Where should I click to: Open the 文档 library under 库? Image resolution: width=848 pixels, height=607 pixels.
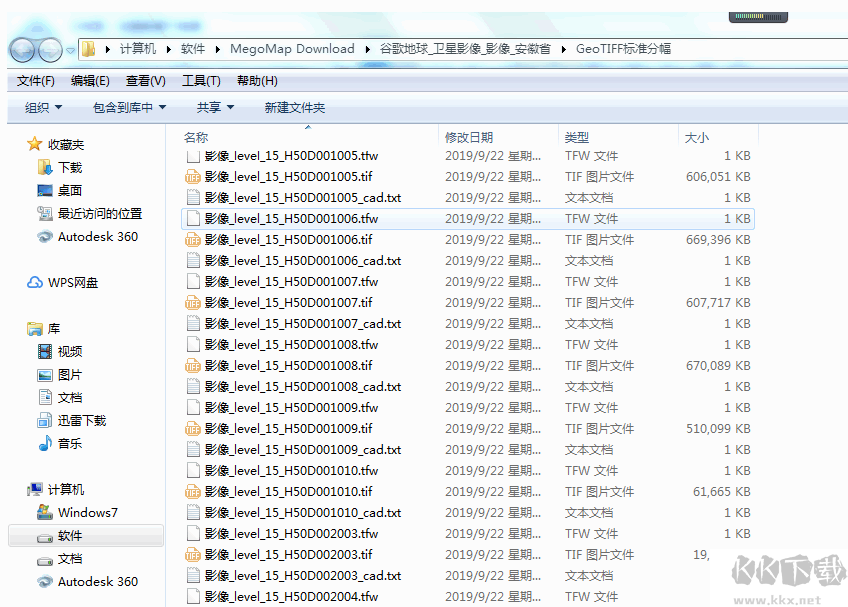60,398
